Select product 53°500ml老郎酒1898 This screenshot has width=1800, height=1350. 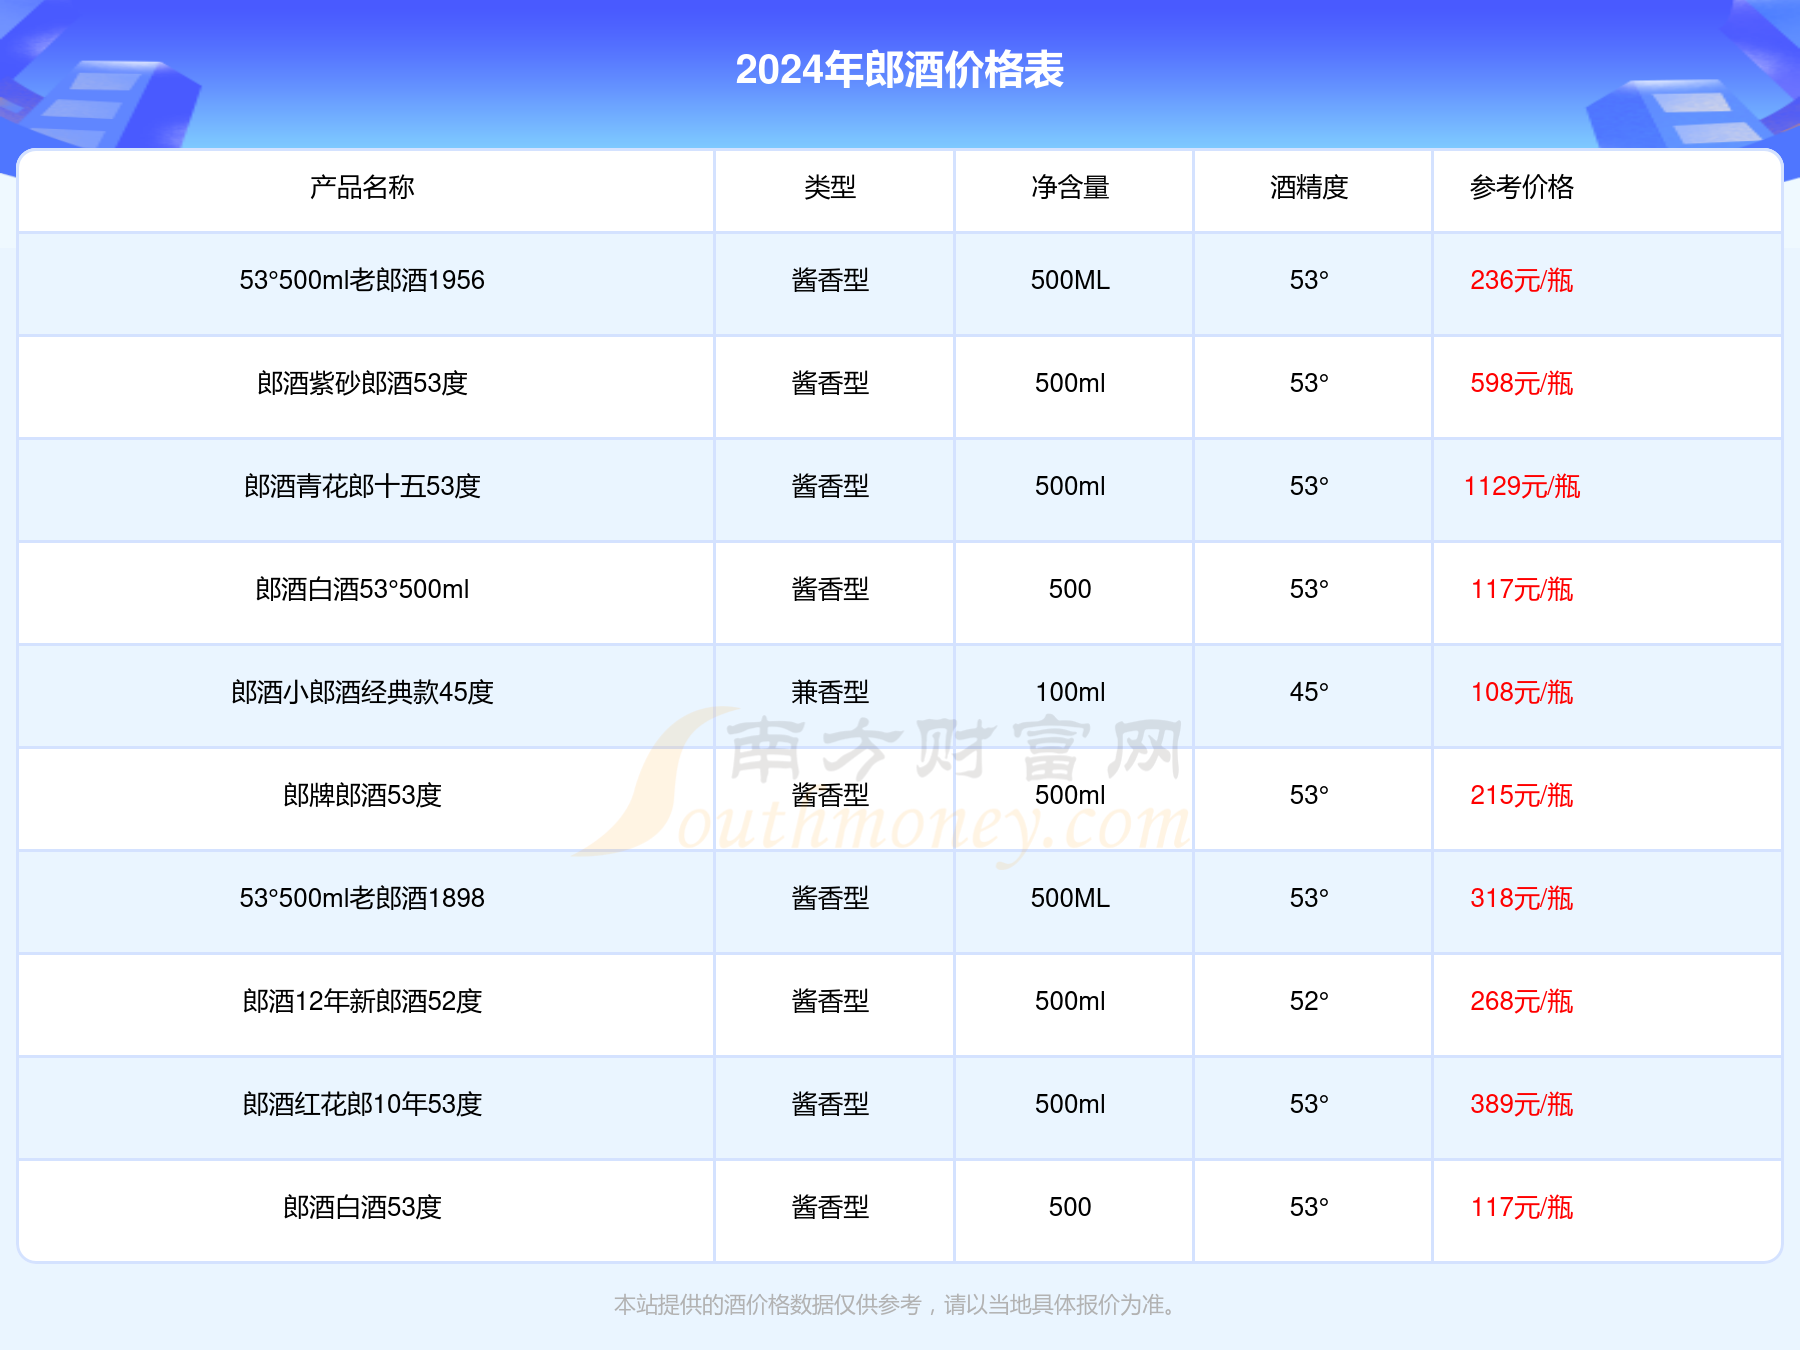click(362, 898)
